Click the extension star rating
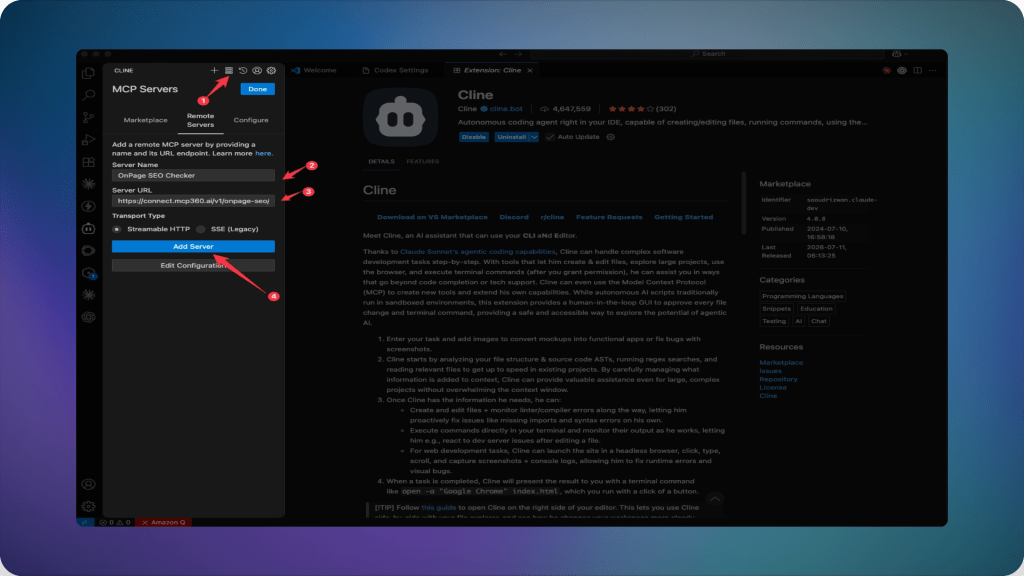The height and width of the screenshot is (576, 1024). point(632,109)
